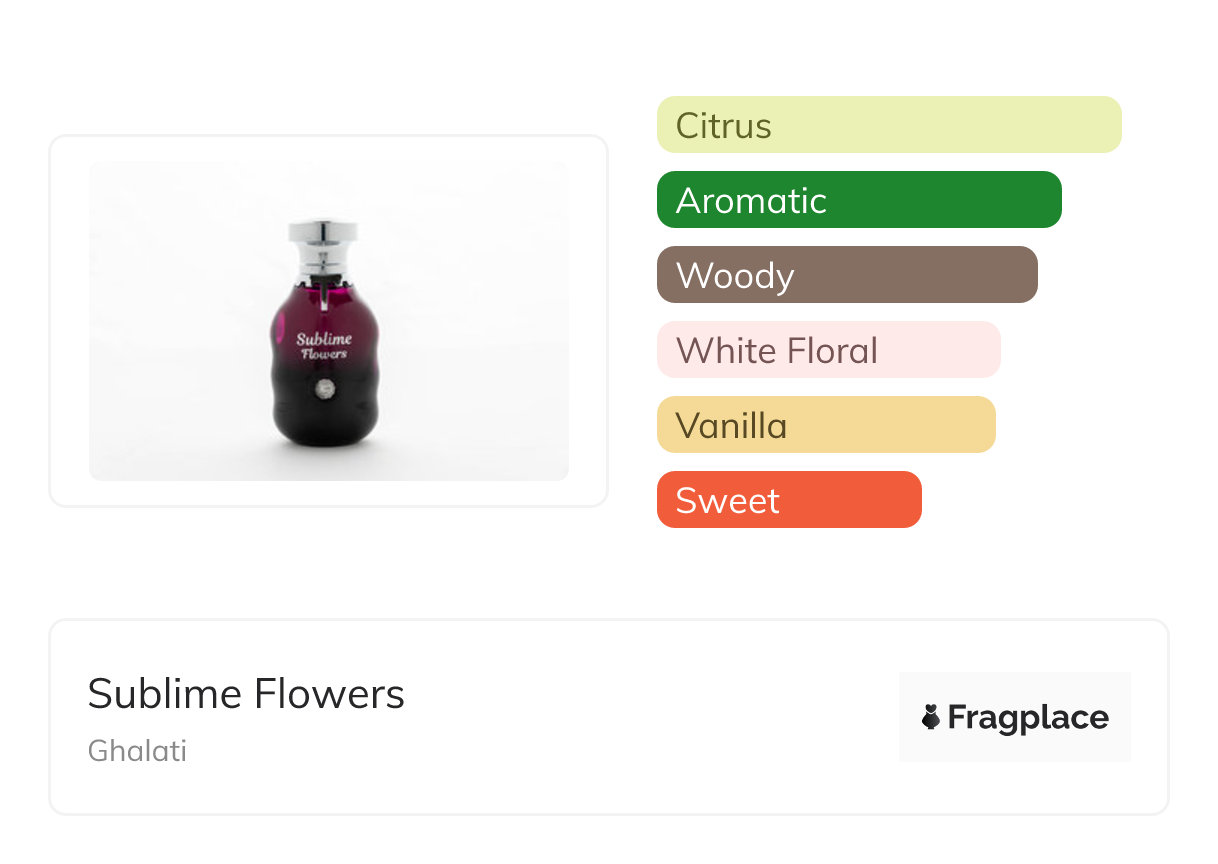Click the Sublime Flowers label on the bottle
Viewport: 1218px width, 864px height.
tap(323, 346)
